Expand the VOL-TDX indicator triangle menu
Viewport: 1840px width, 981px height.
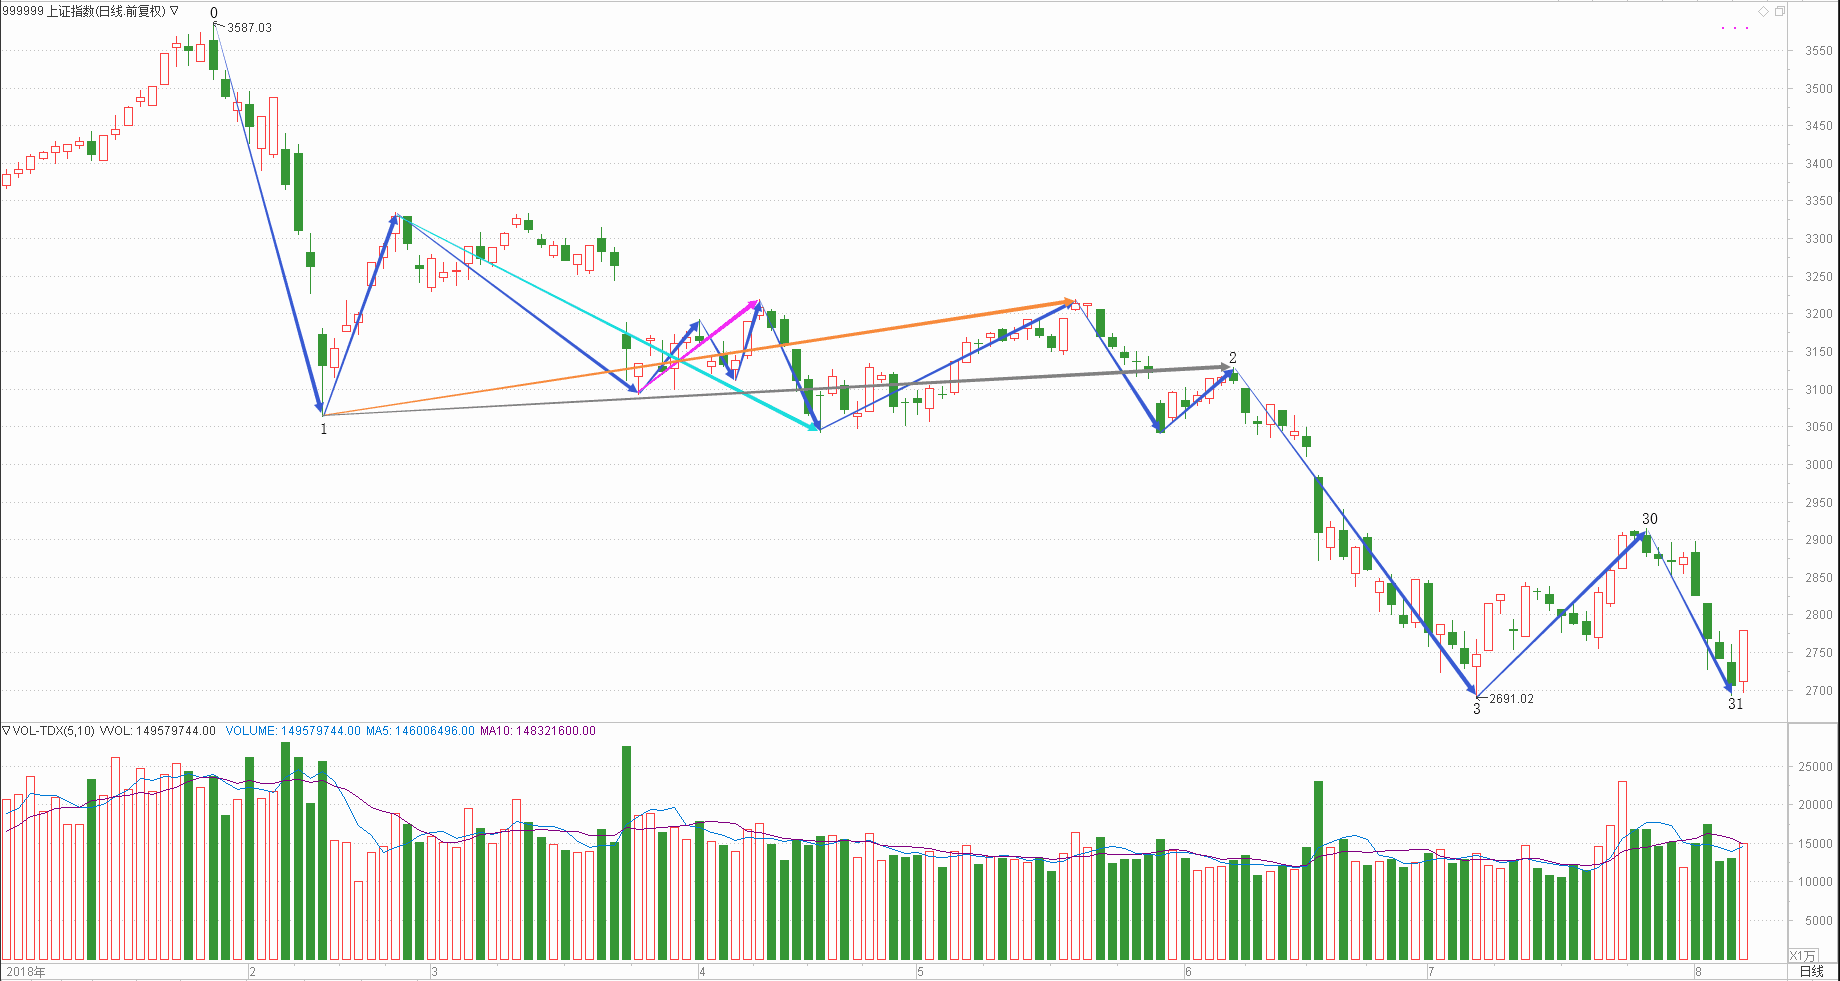[x=6, y=731]
